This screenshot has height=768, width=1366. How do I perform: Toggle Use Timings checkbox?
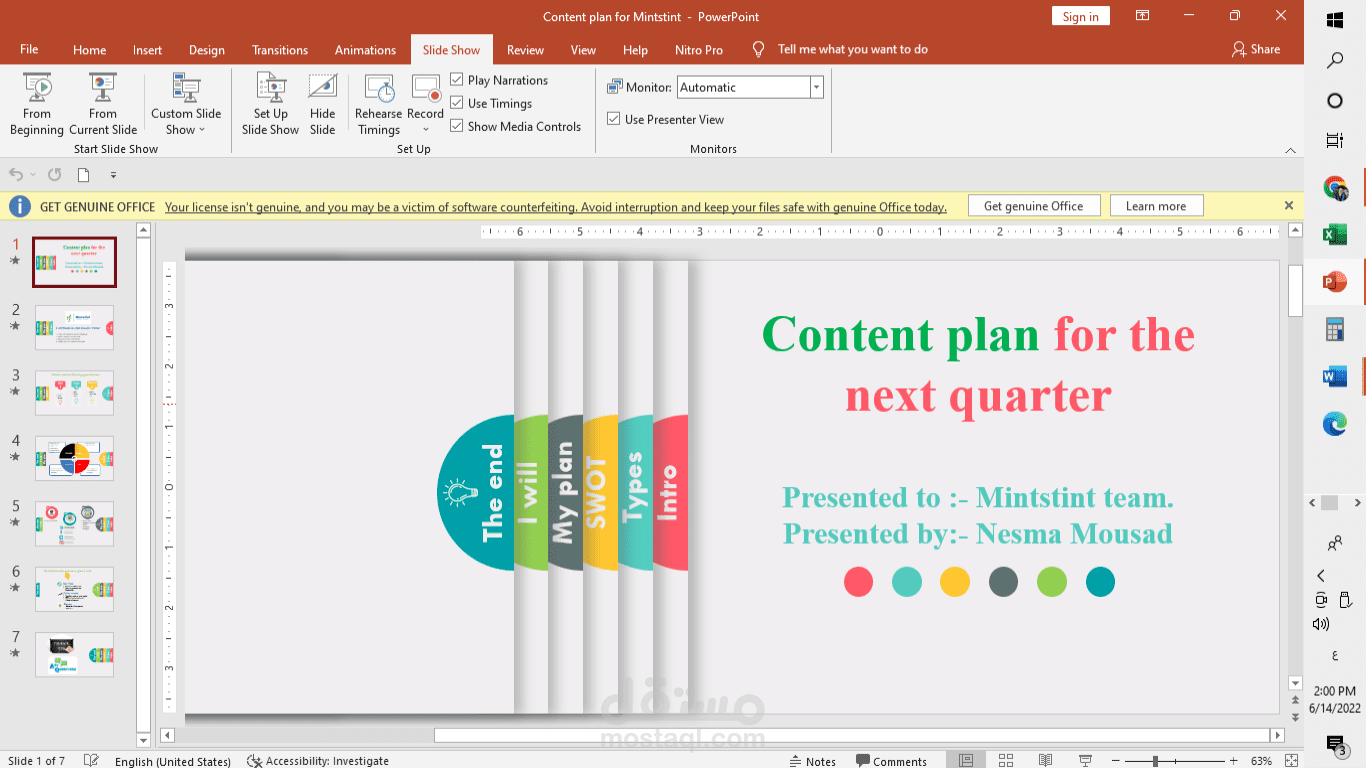(457, 103)
